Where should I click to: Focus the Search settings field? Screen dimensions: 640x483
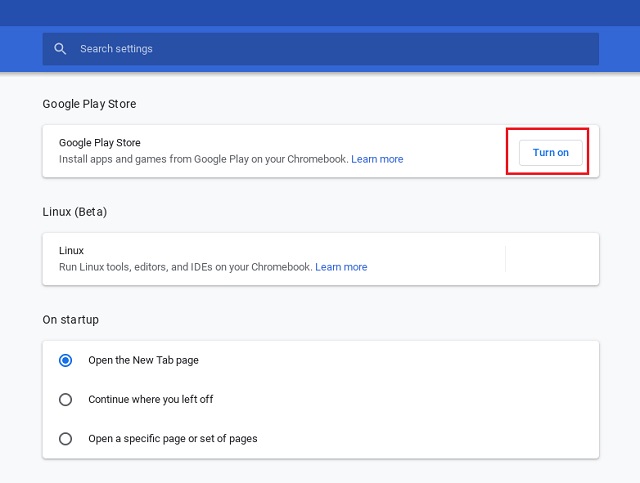pos(320,49)
